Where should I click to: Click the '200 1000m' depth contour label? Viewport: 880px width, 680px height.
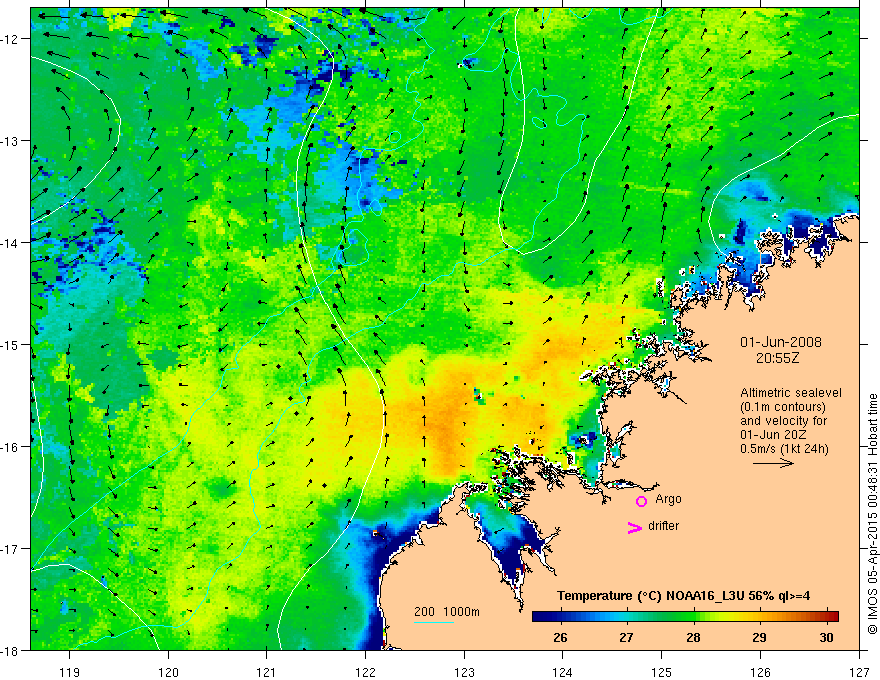[447, 612]
